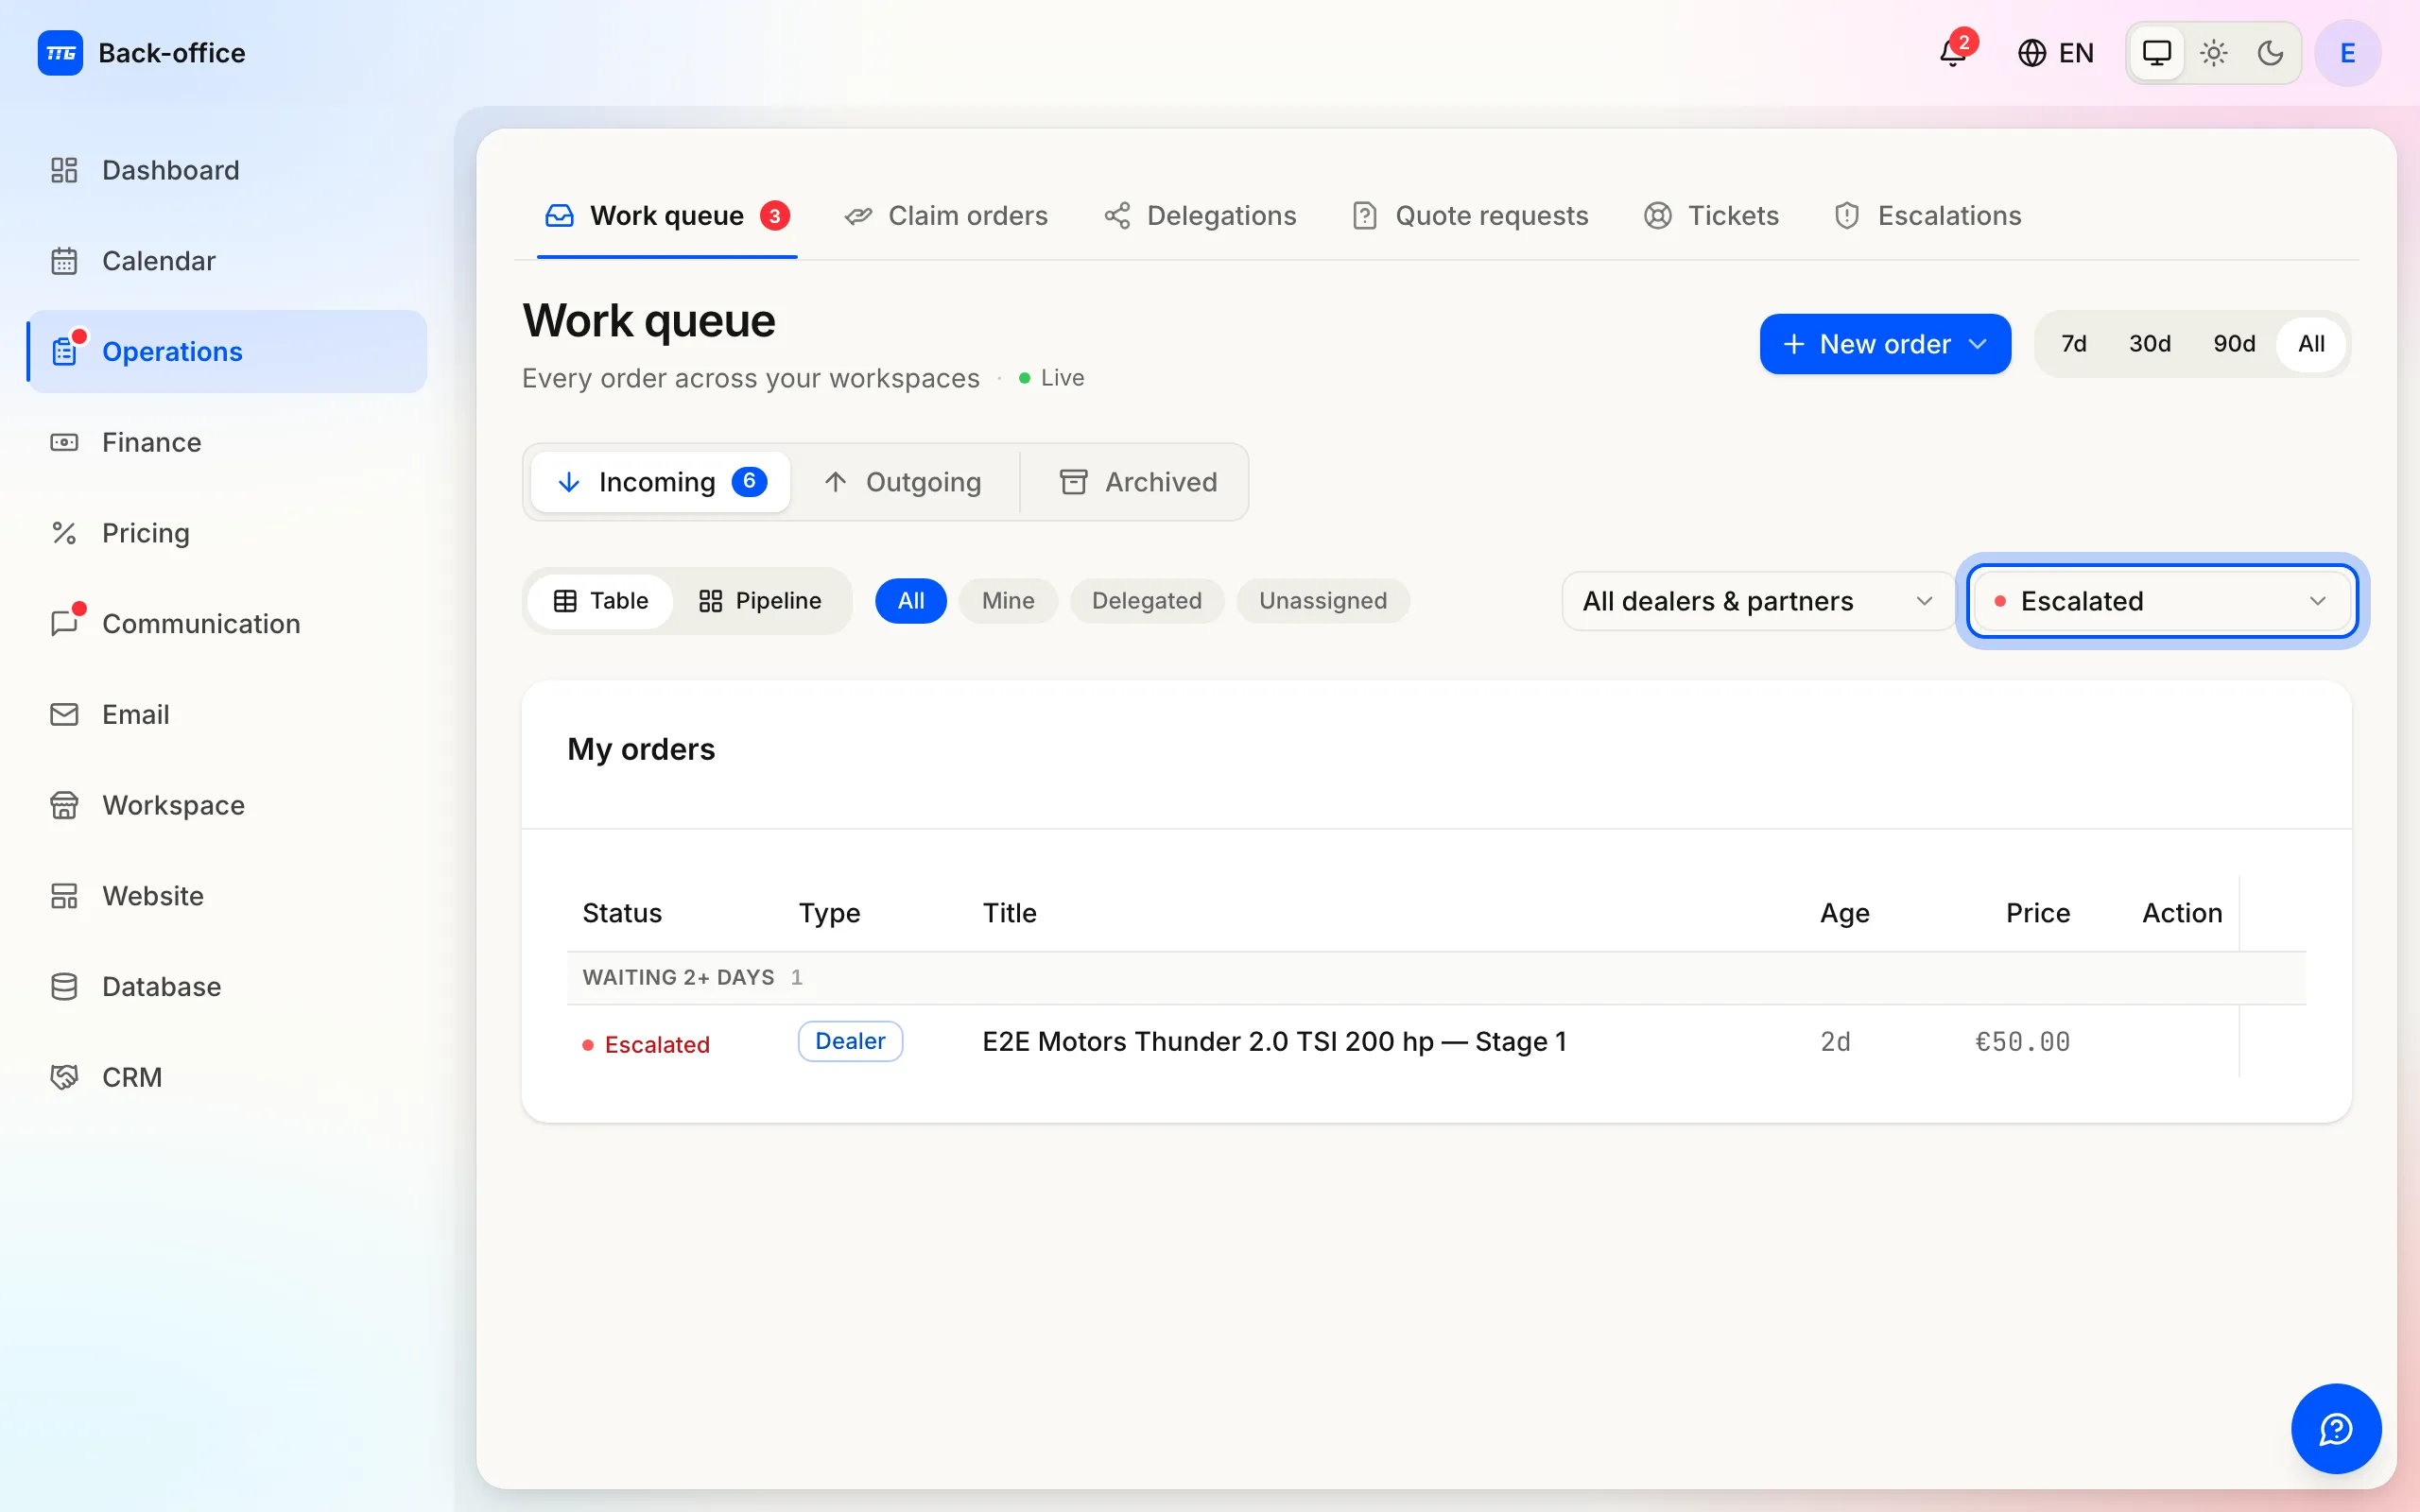This screenshot has width=2420, height=1512.
Task: Click the Finance sidebar icon
Action: click(x=64, y=442)
